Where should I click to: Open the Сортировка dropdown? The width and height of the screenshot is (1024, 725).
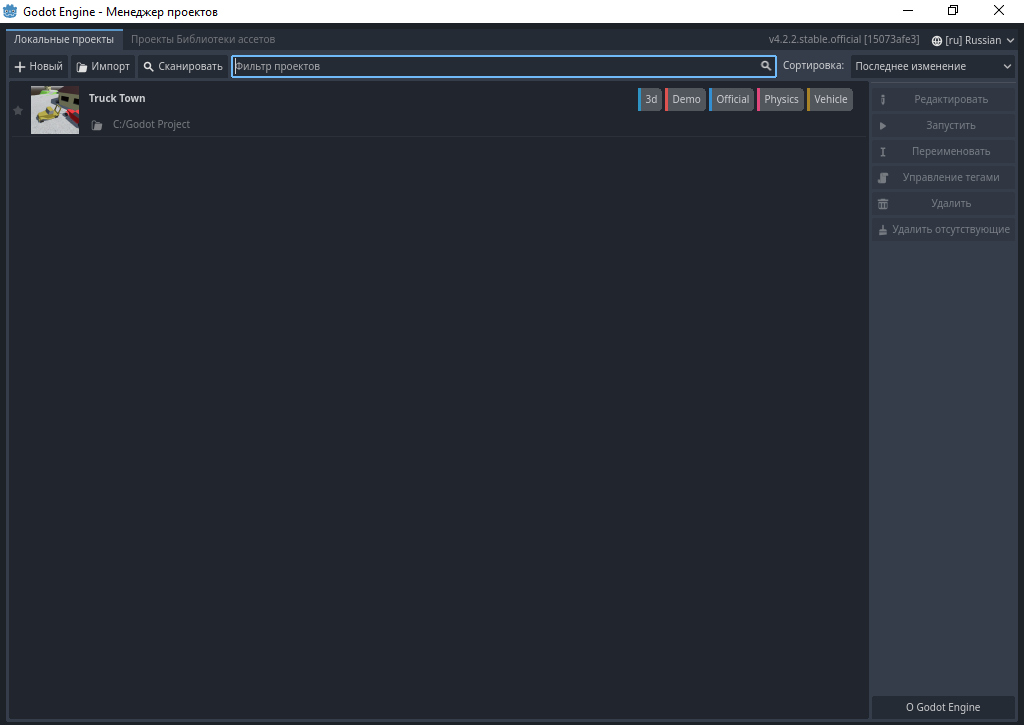point(933,66)
